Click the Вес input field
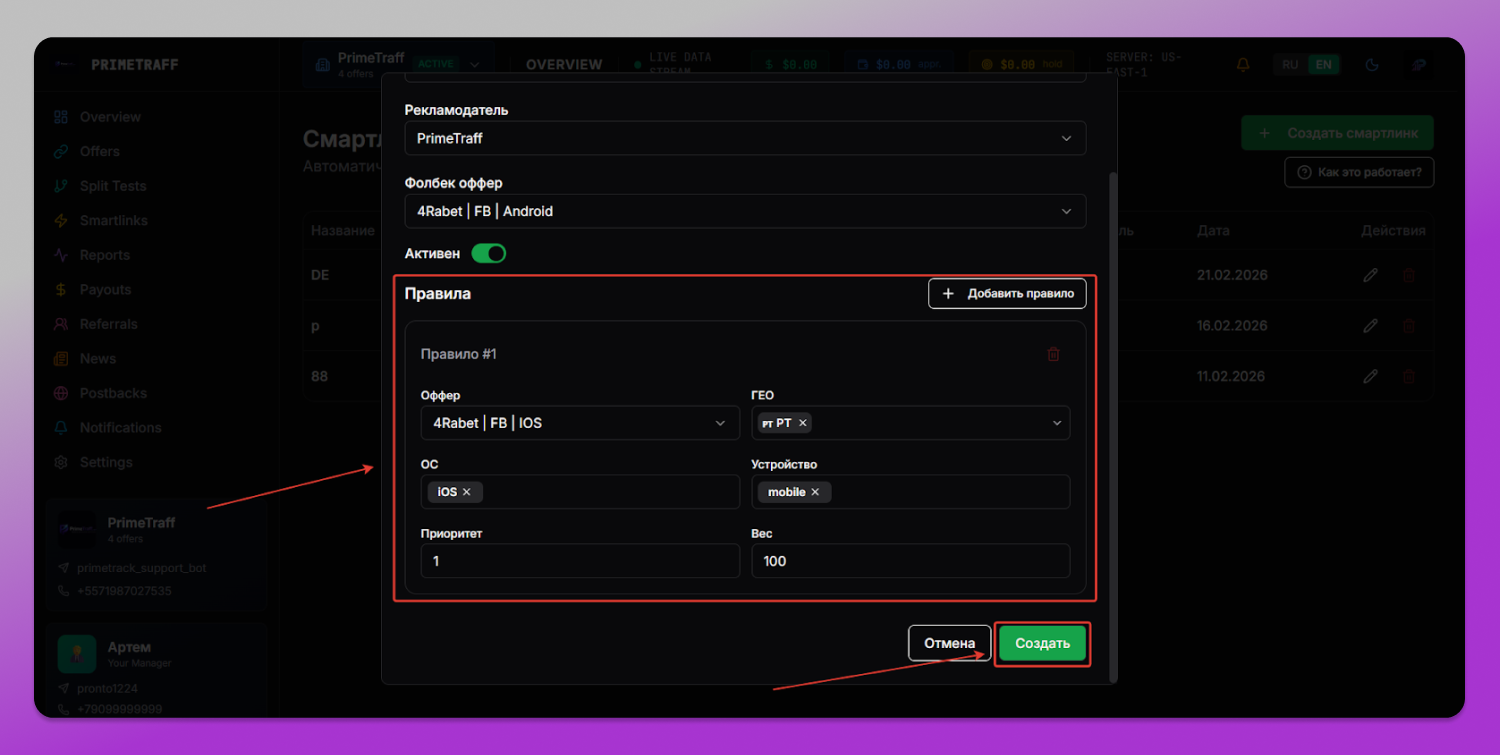The height and width of the screenshot is (755, 1500). 911,561
